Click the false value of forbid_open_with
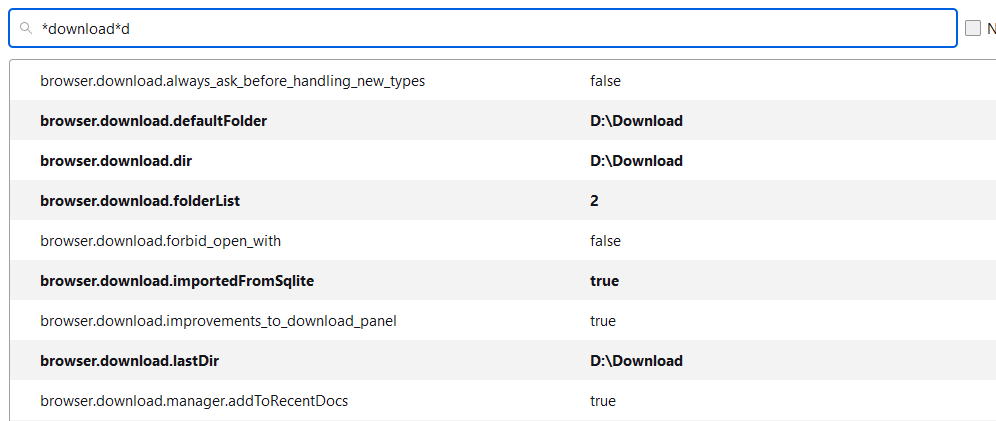Viewport: 996px width, 421px height. (x=605, y=241)
